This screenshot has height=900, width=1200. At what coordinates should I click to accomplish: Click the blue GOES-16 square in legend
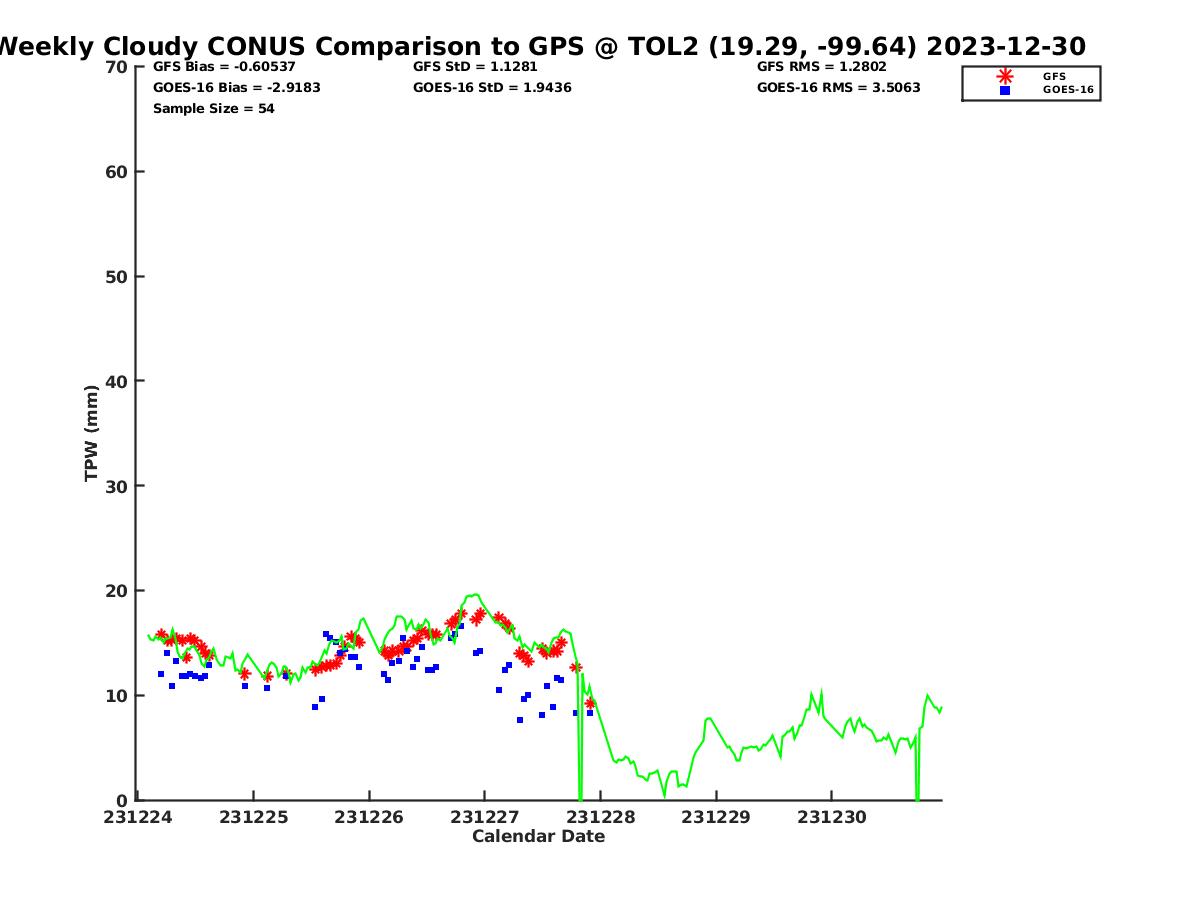pos(1004,90)
